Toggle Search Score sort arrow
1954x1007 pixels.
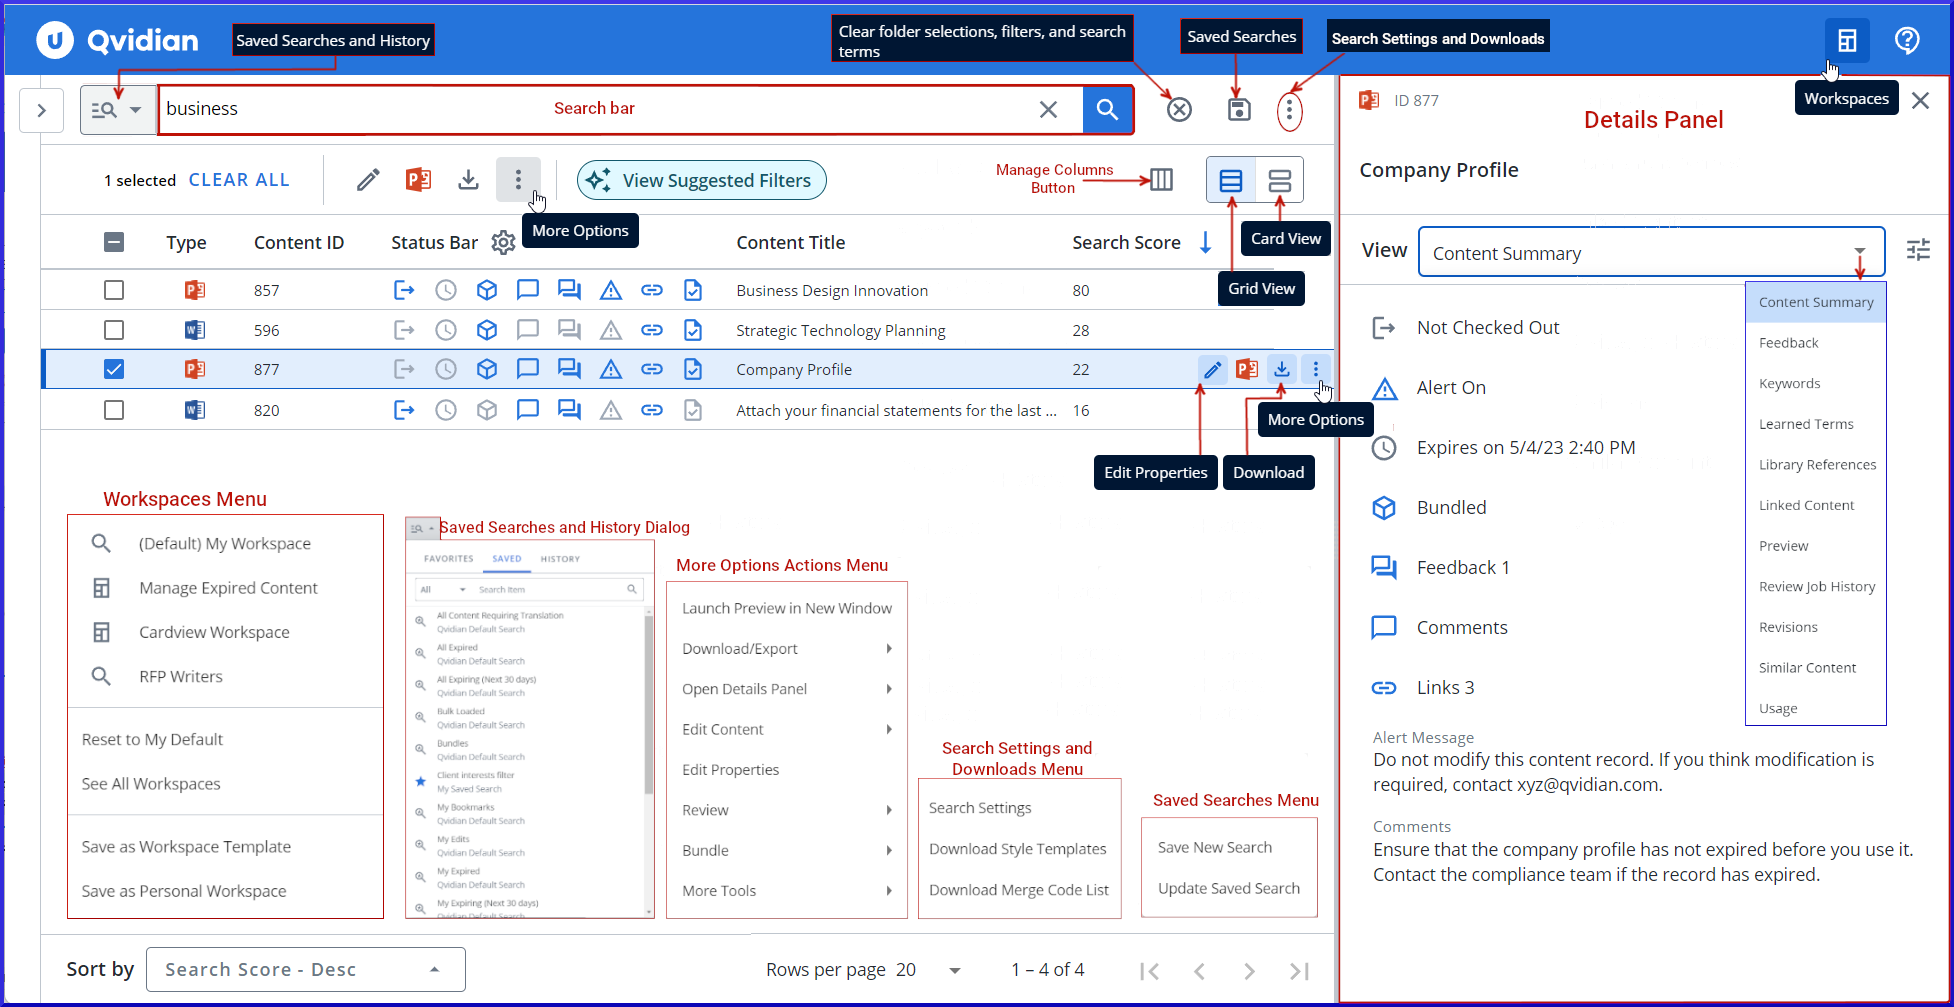coord(1205,242)
